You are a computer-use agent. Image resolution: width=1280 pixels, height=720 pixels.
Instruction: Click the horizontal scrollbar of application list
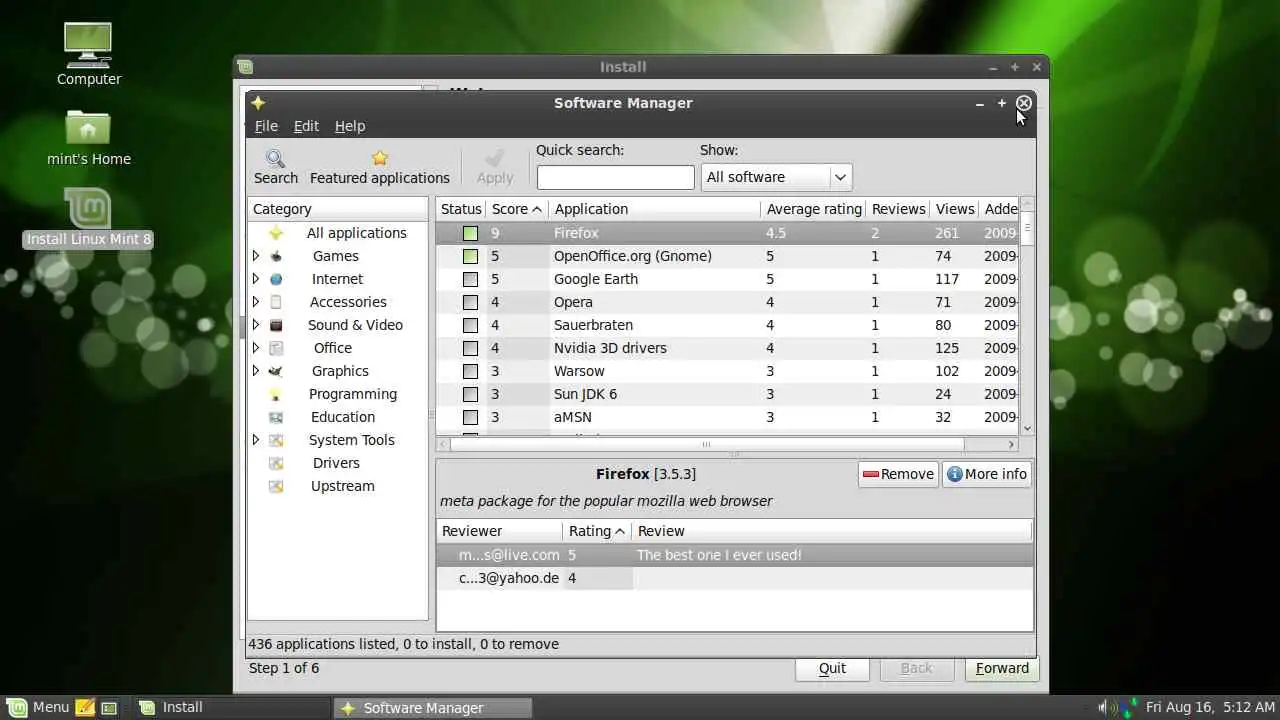tap(706, 444)
